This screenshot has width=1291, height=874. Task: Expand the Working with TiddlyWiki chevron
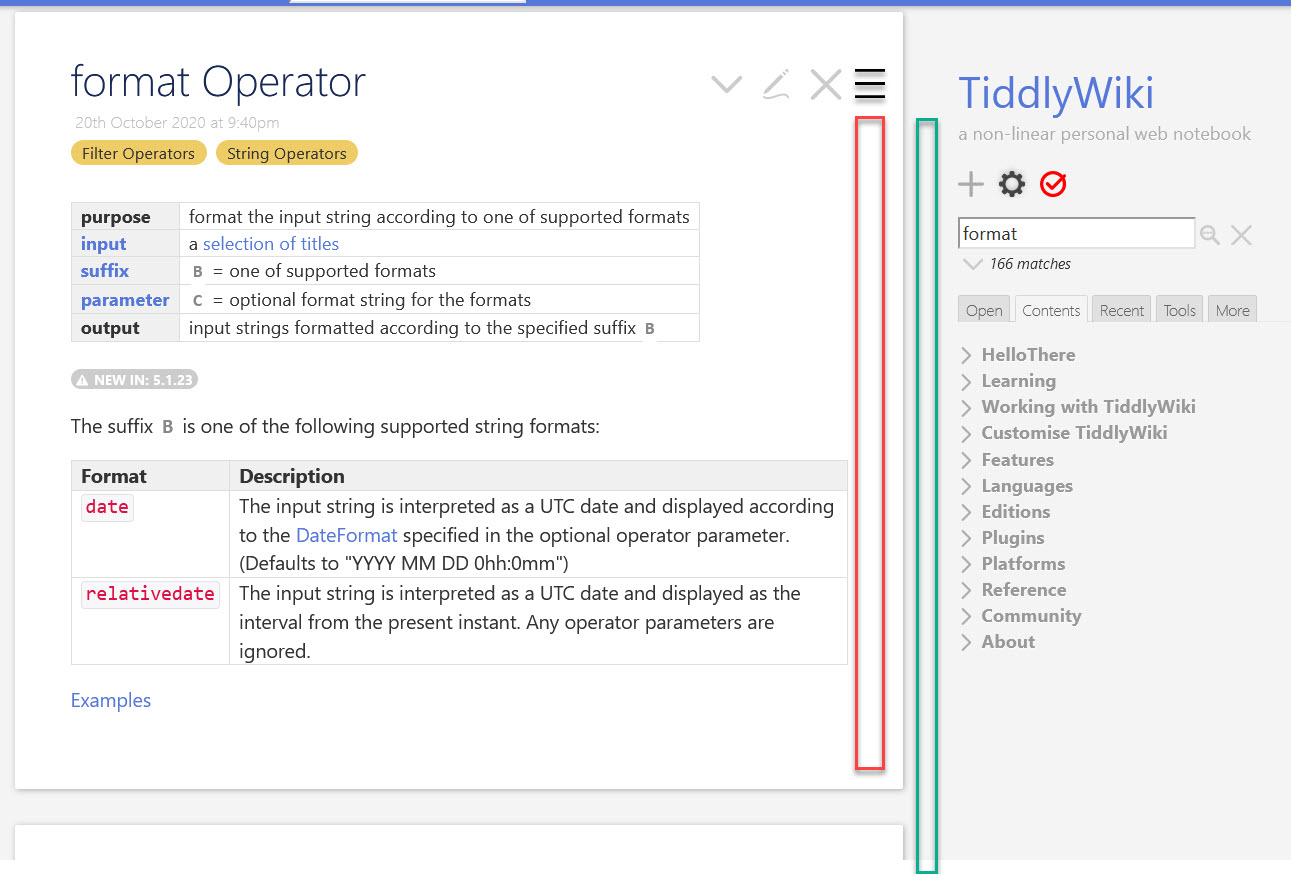(x=967, y=407)
